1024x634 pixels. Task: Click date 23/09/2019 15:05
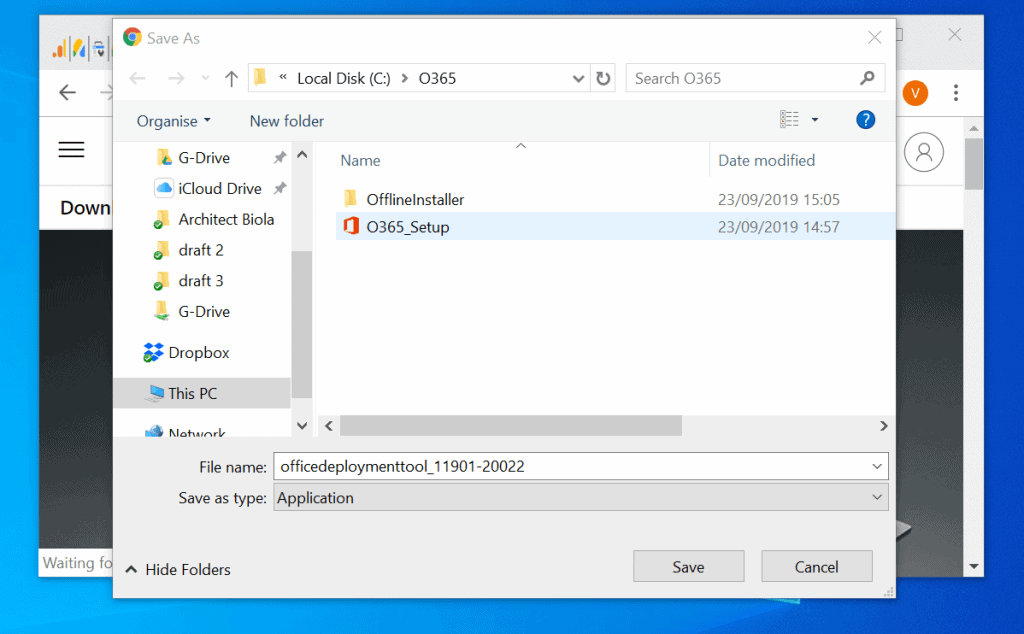point(778,200)
